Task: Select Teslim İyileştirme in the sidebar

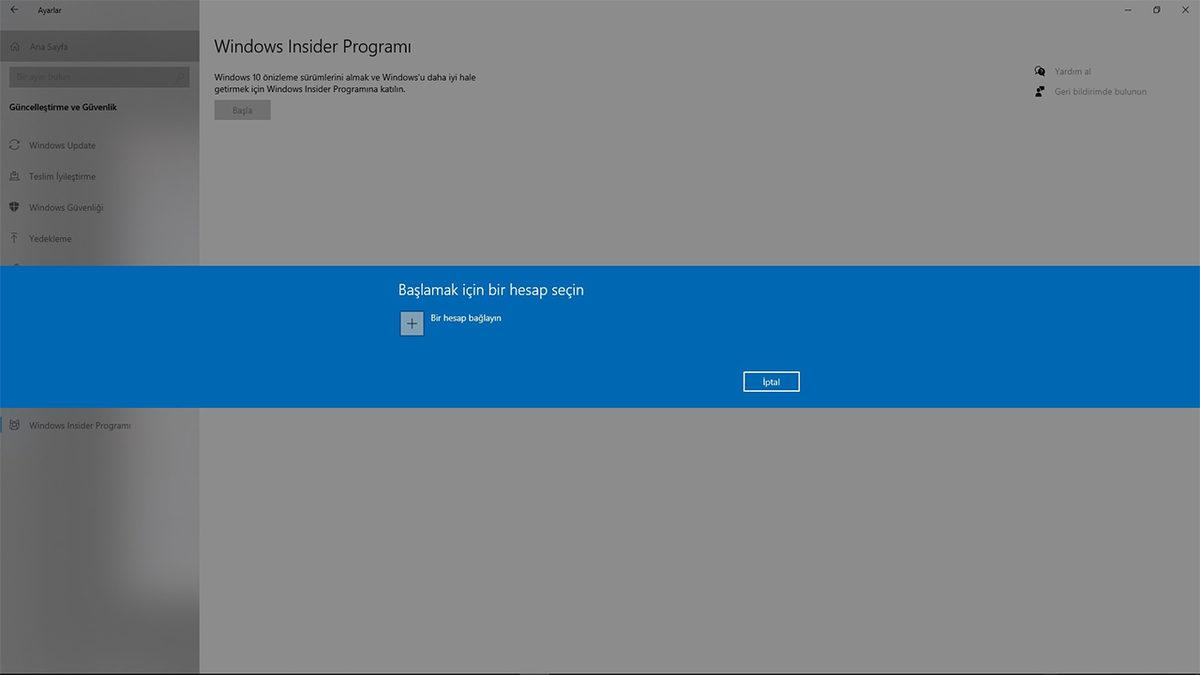Action: point(62,176)
